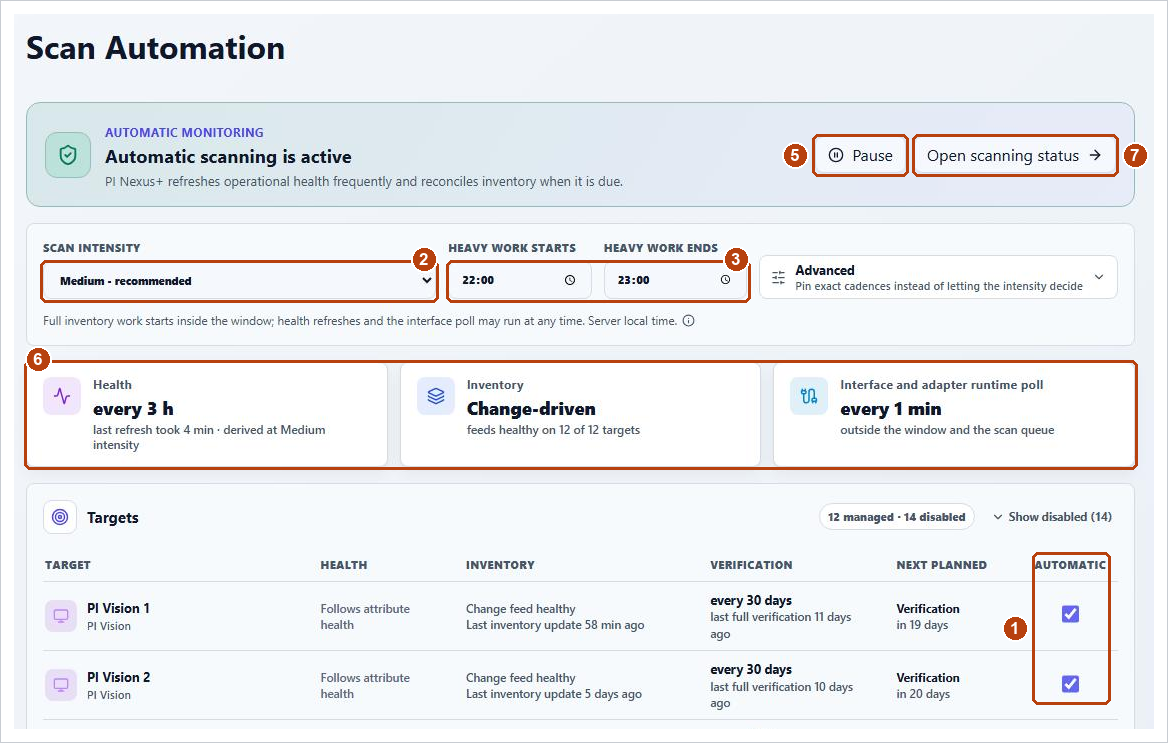The height and width of the screenshot is (743, 1168).
Task: Click 'last full verification 11 days ago'
Action: 781,625
